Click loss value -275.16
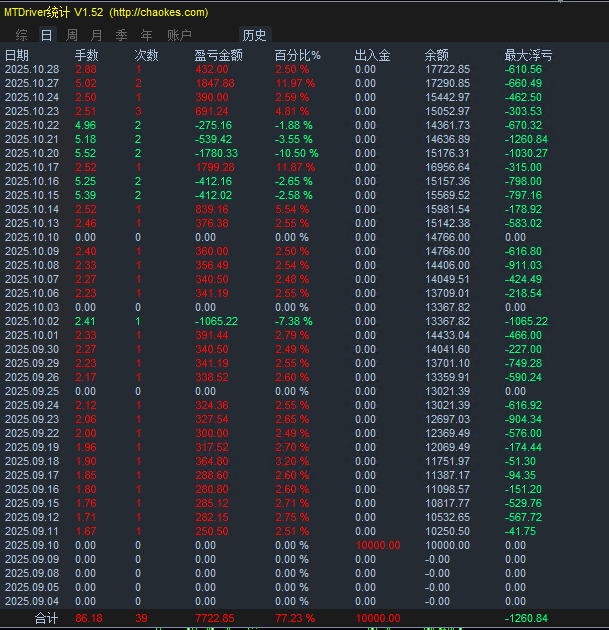Image resolution: width=609 pixels, height=630 pixels. click(213, 125)
